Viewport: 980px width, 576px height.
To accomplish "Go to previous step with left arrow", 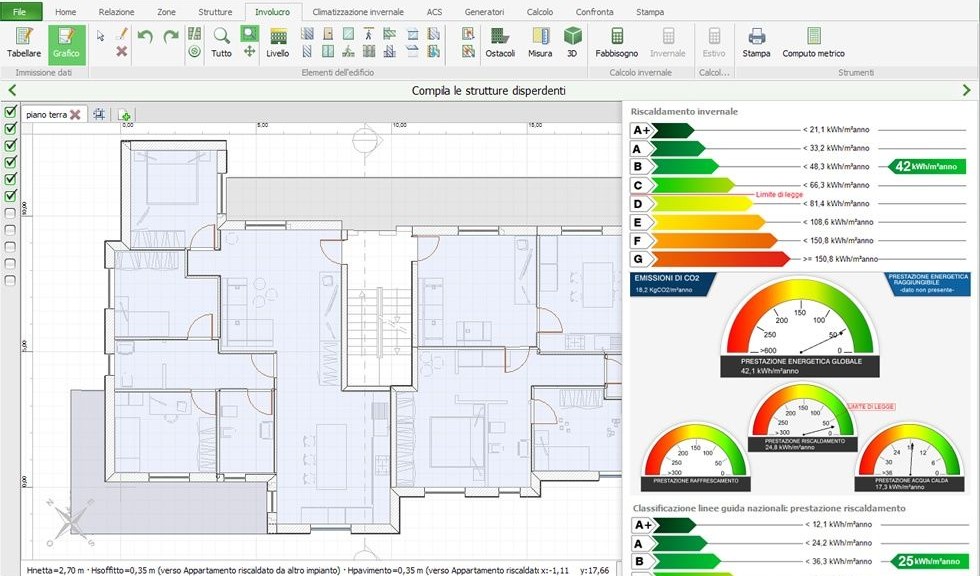I will coord(11,91).
